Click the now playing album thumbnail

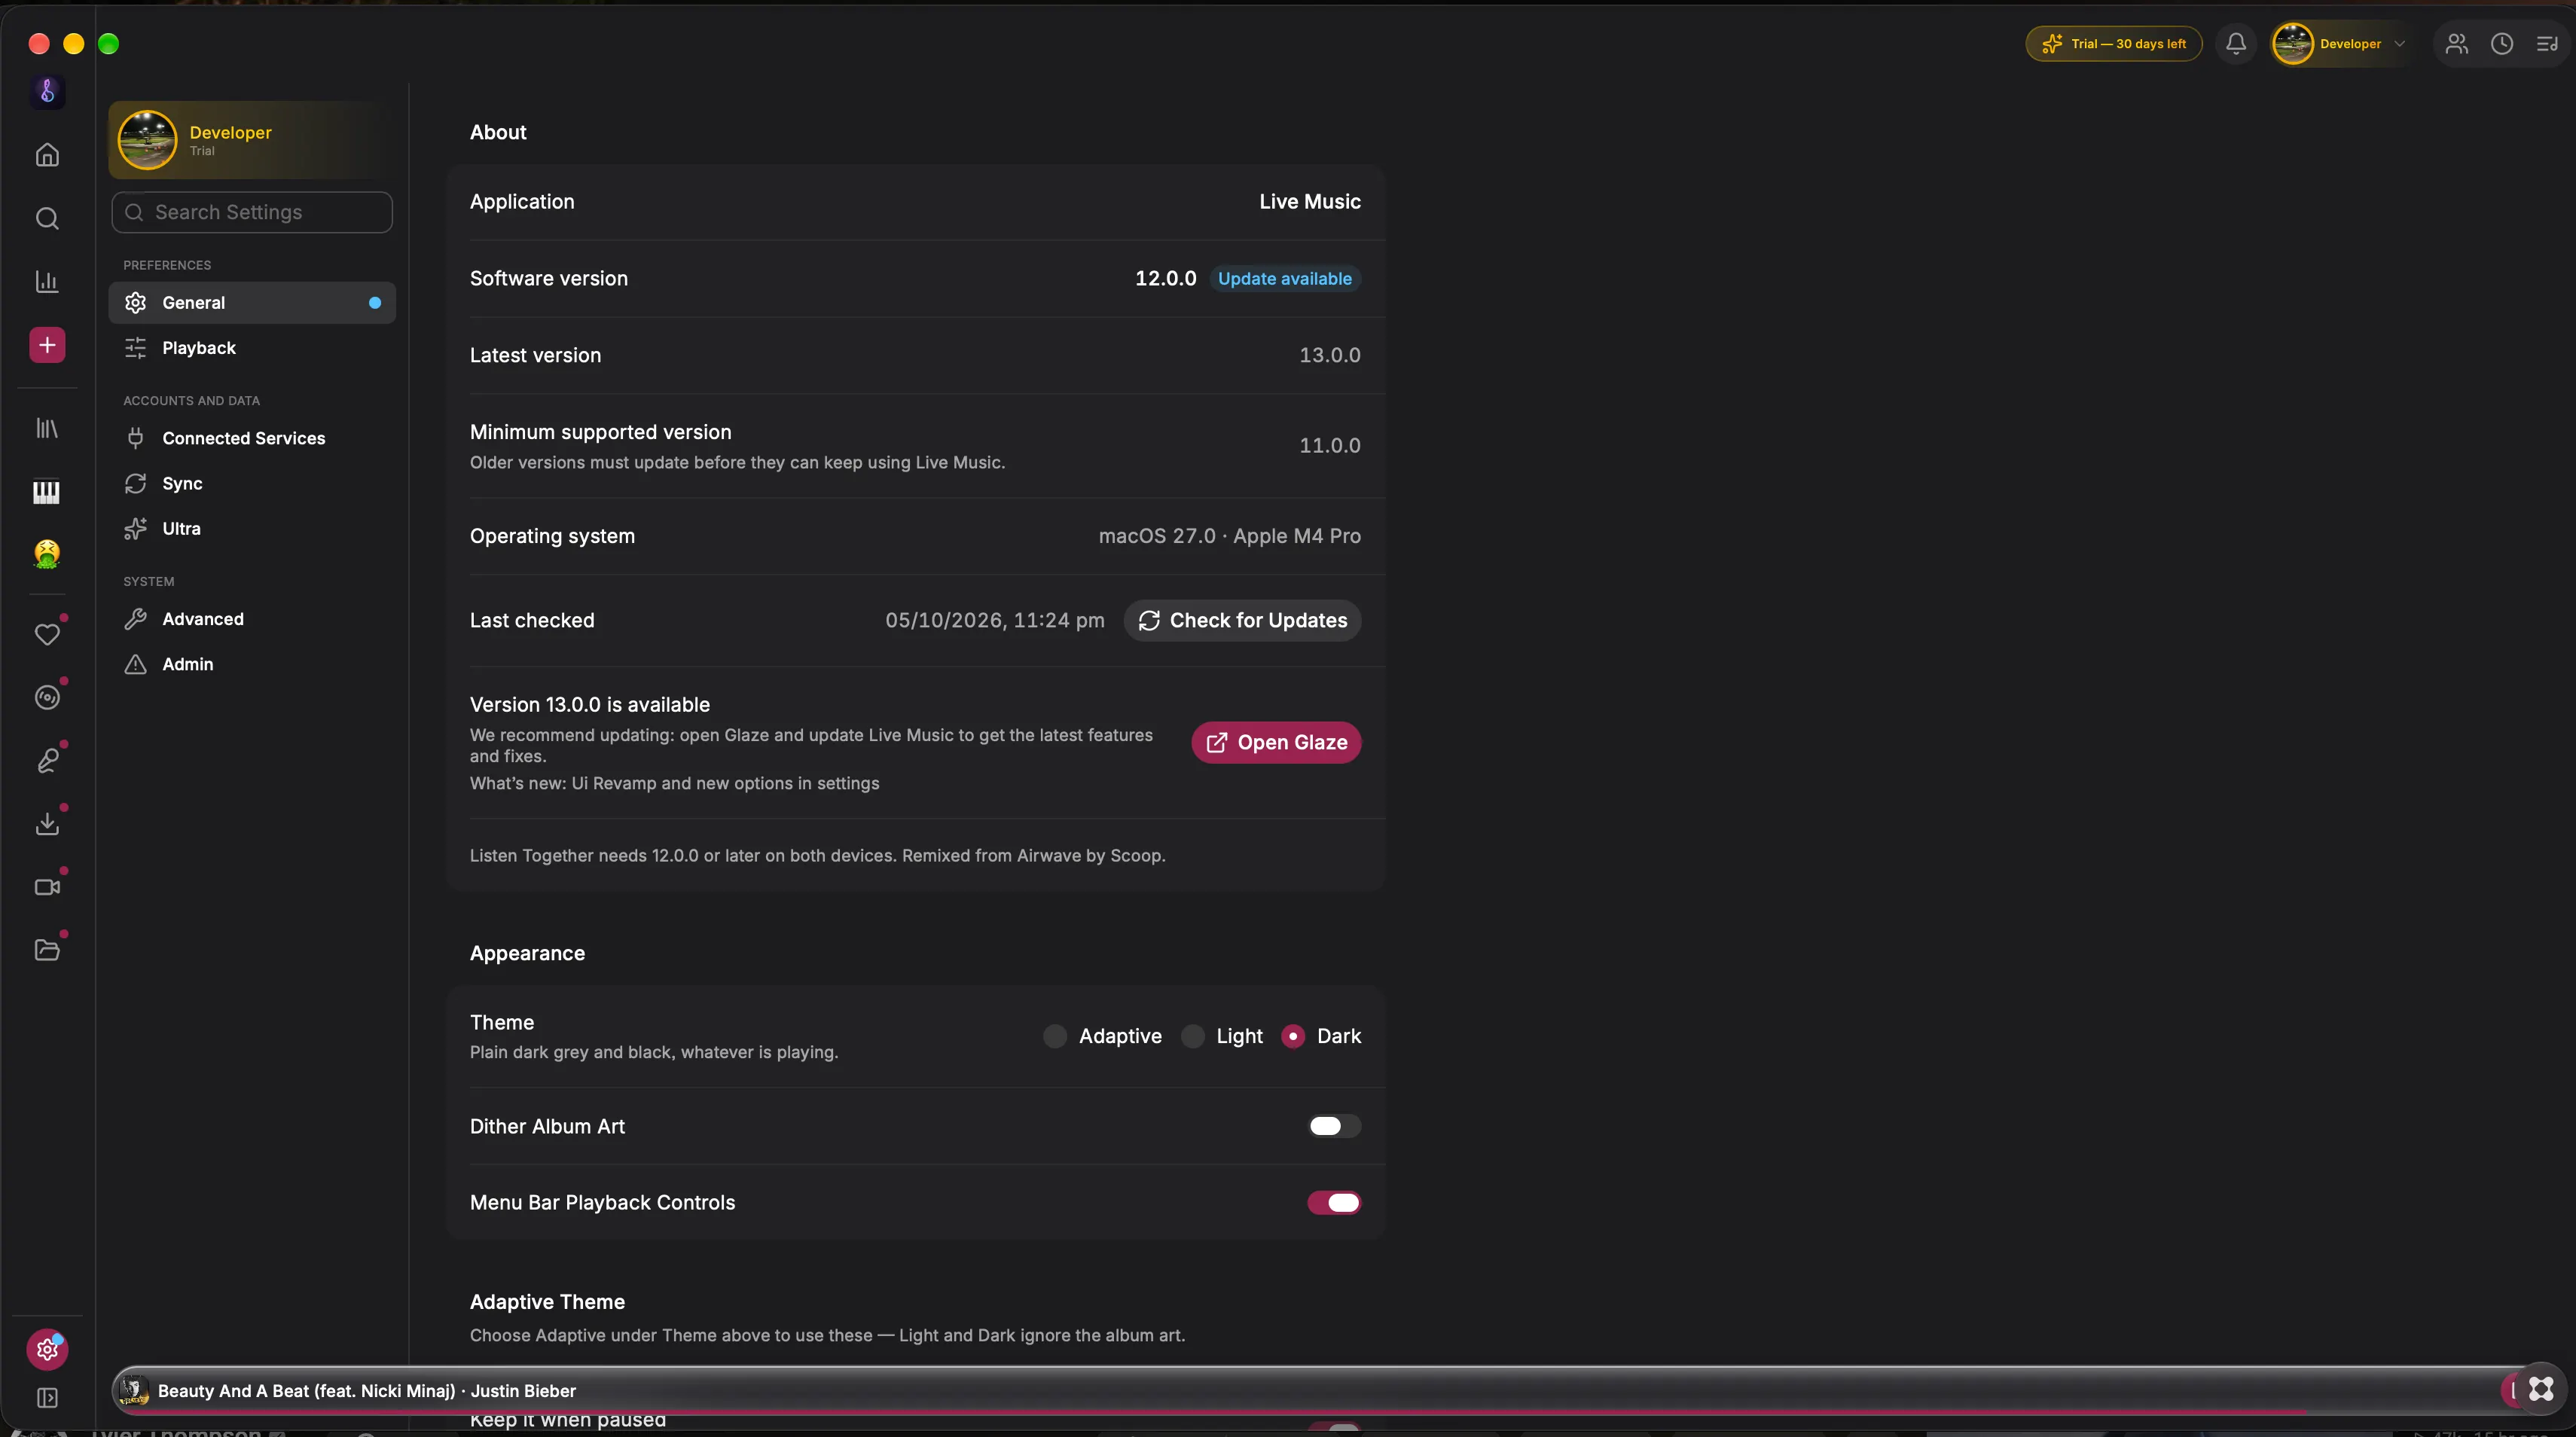click(x=134, y=1390)
